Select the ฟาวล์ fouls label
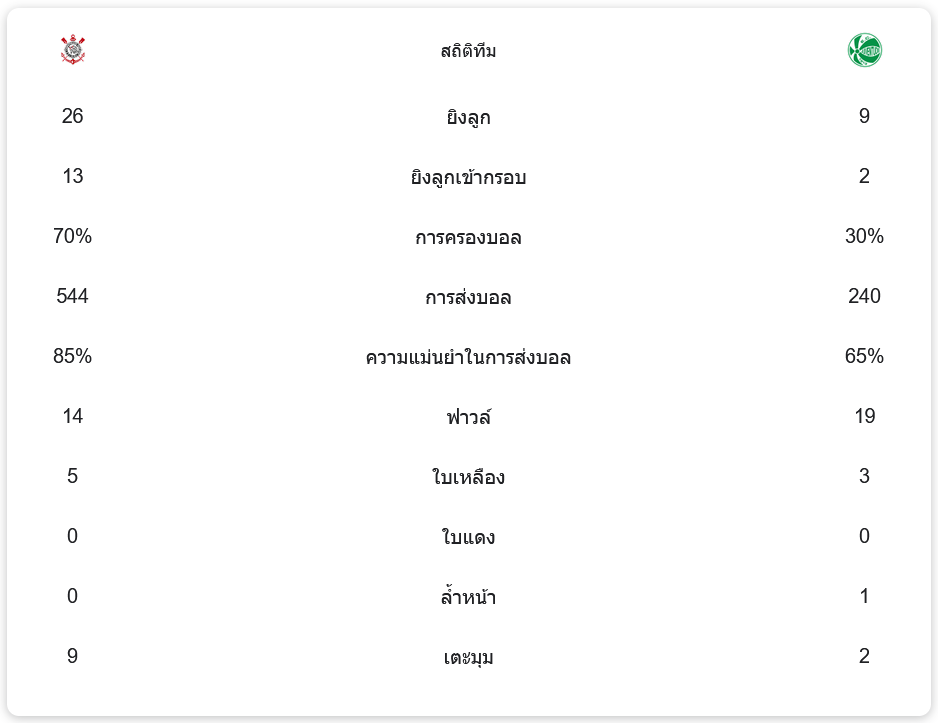Image resolution: width=938 pixels, height=723 pixels. pos(468,417)
